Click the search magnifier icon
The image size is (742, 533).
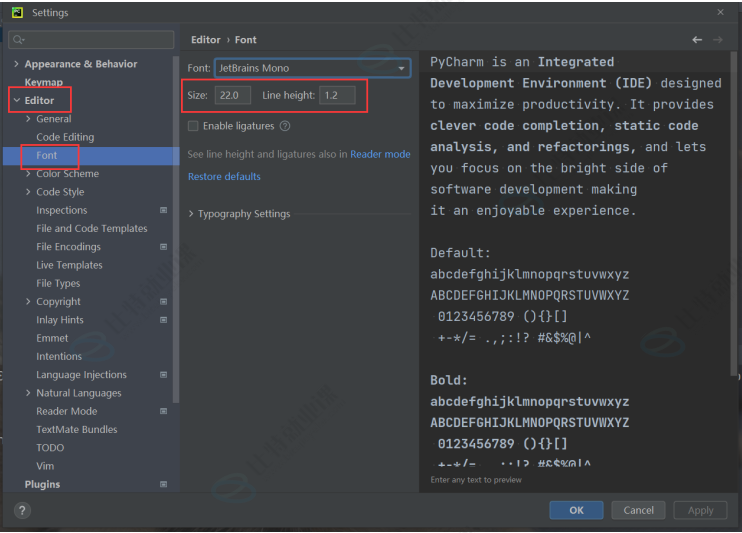click(x=18, y=40)
